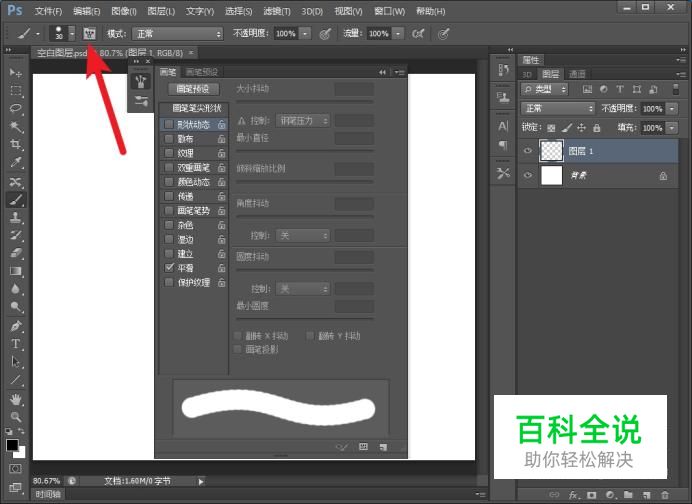
Task: Enable 形状动态 checkbox
Action: click(x=169, y=124)
